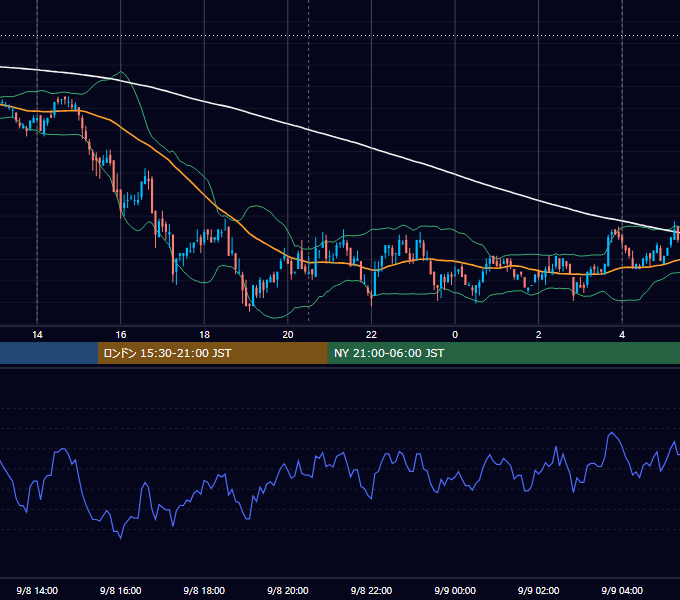Image resolution: width=680 pixels, height=600 pixels.
Task: Click the 9/9 02:00 date label
Action: coord(539,590)
